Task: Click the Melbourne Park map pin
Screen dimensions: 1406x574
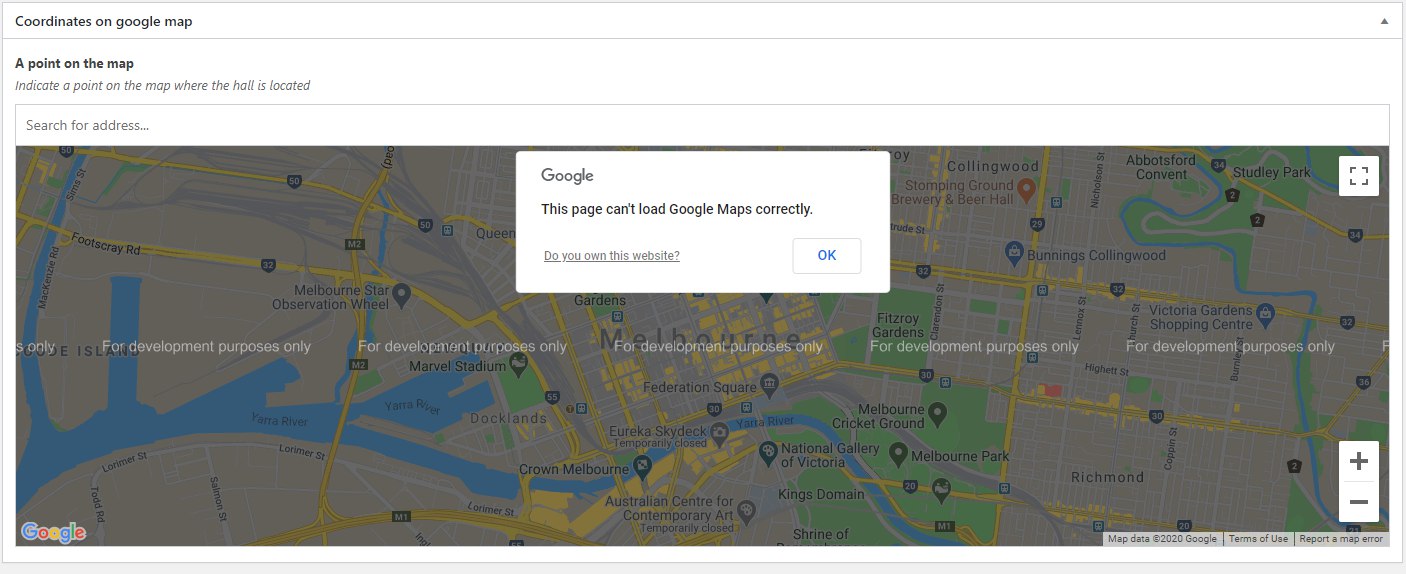Action: (x=898, y=455)
